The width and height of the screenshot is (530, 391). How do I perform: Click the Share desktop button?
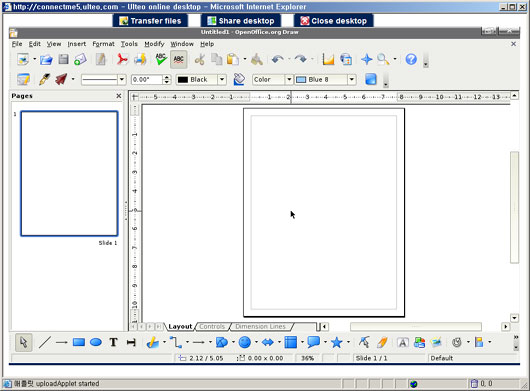pos(241,21)
